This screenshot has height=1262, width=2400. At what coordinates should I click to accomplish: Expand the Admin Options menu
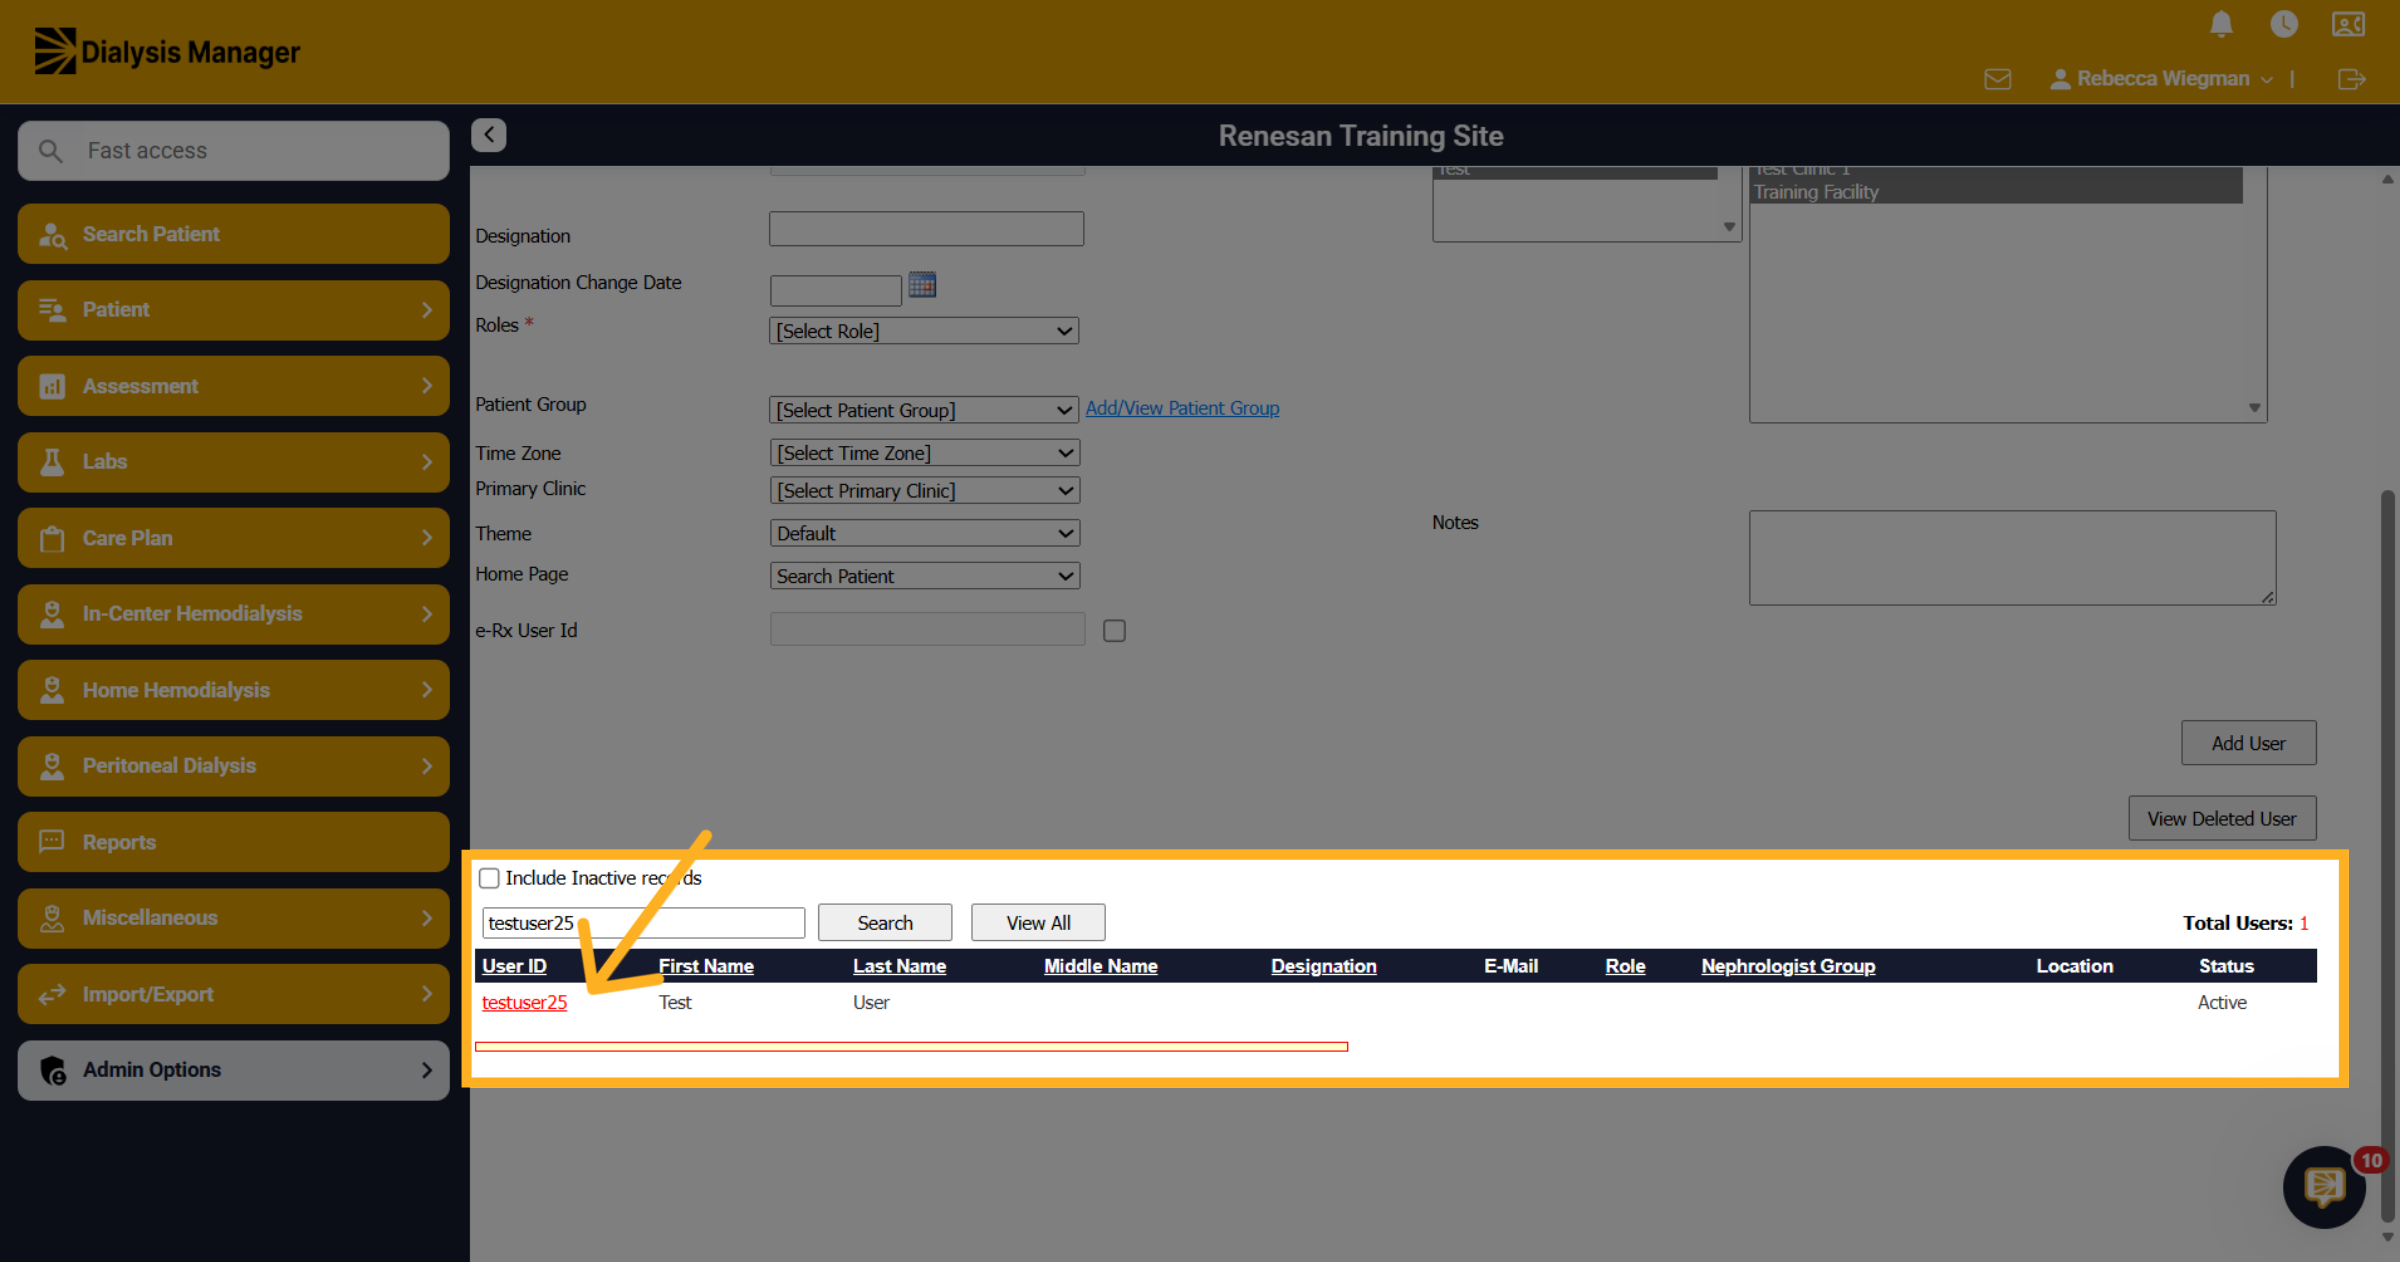coord(233,1070)
